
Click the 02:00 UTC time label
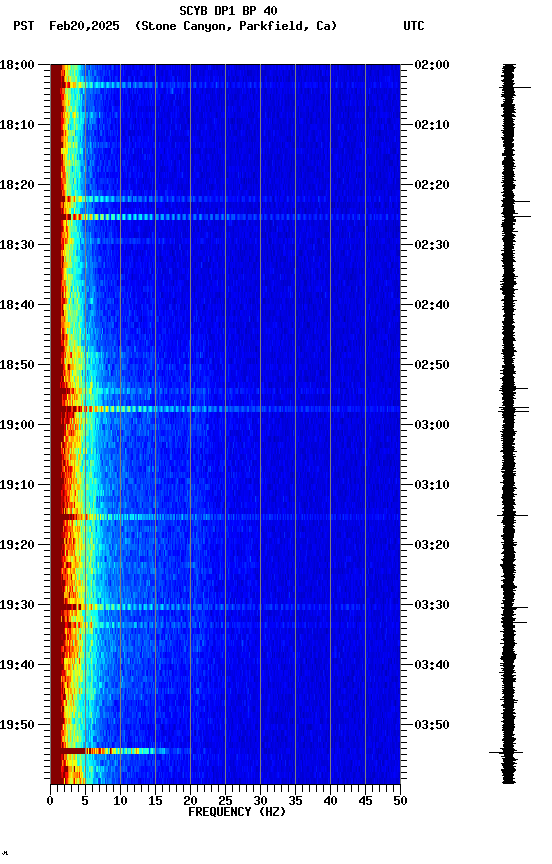432,64
